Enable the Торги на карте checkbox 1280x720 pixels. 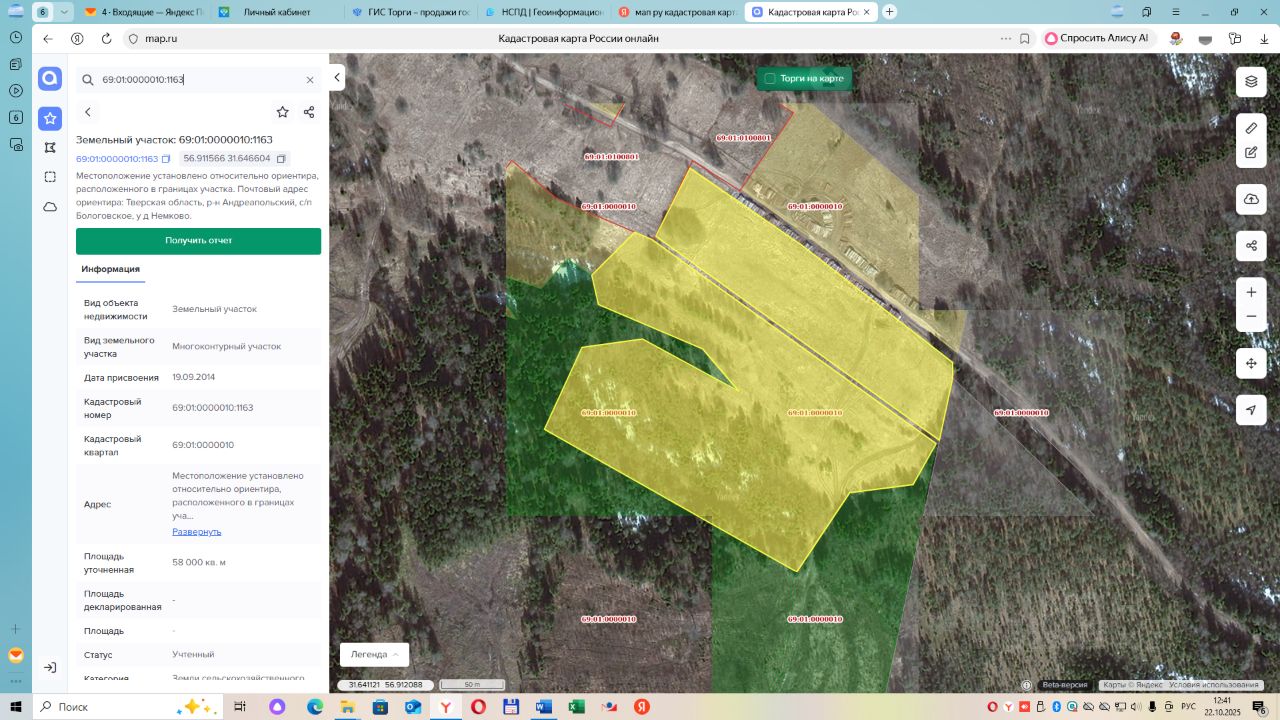[770, 78]
